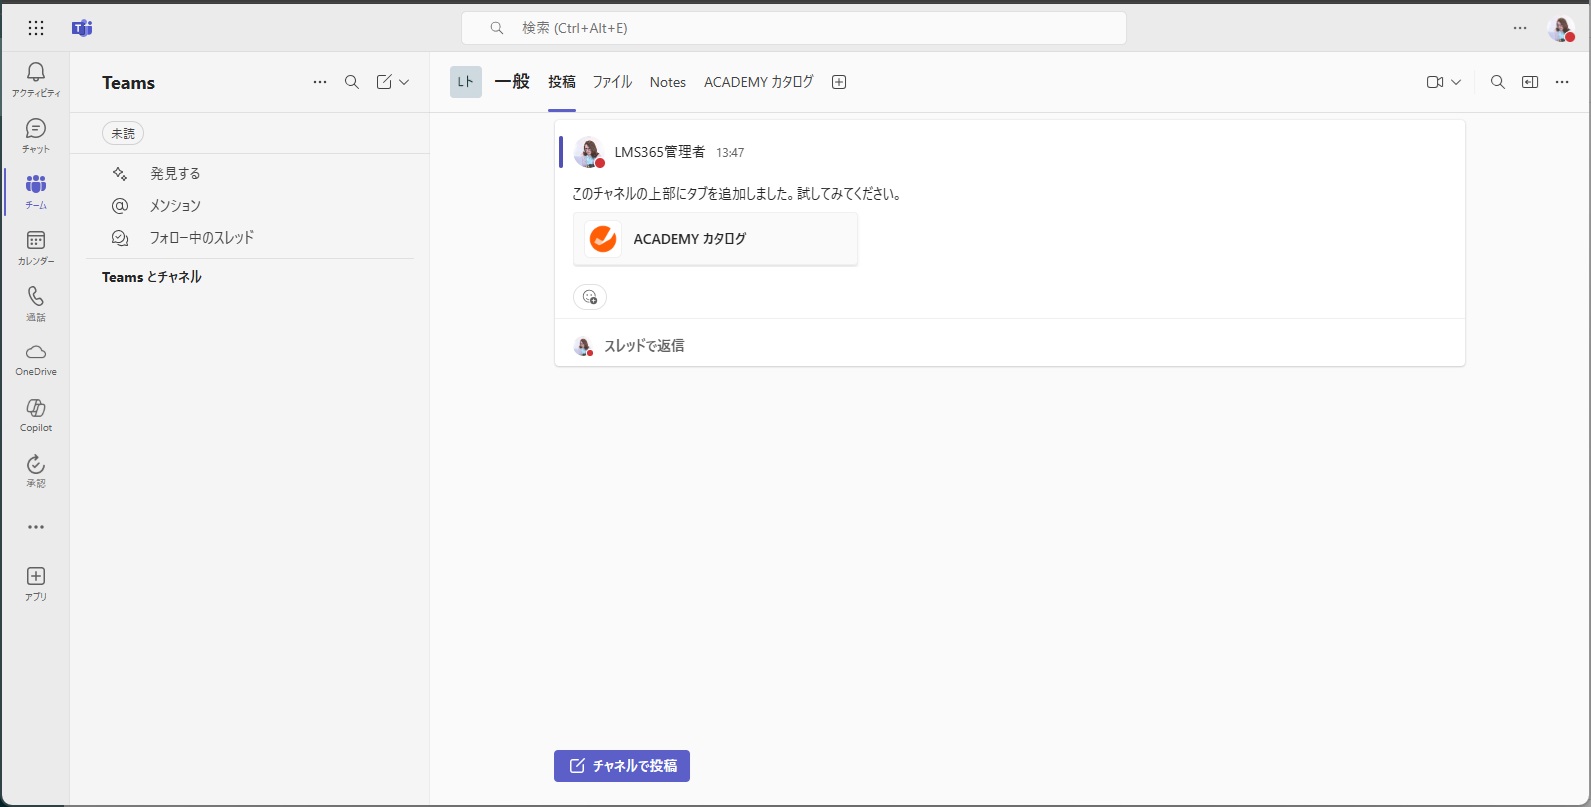Open 発見する in the Teams panel
This screenshot has width=1591, height=807.
tap(250, 173)
